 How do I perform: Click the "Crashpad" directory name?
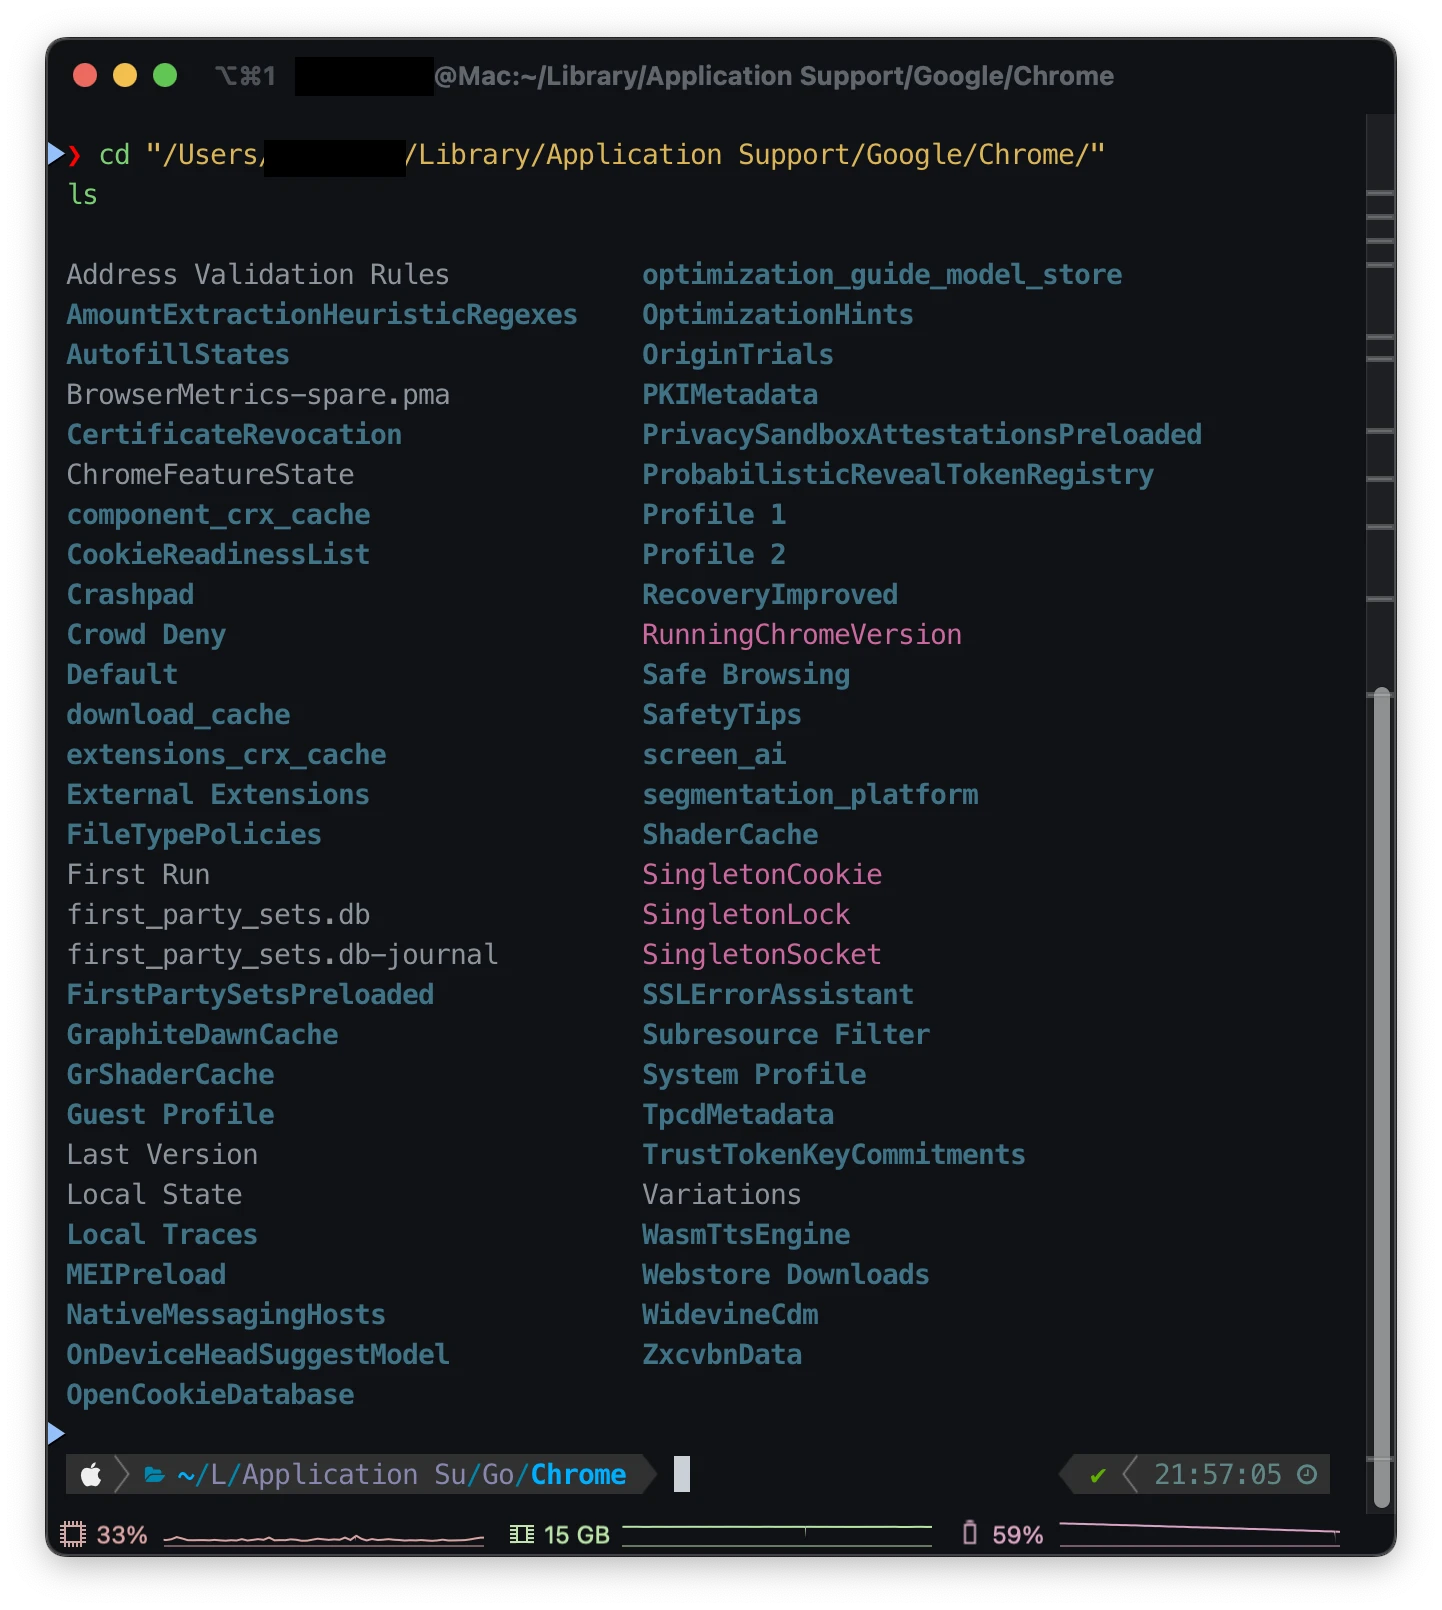(x=130, y=595)
